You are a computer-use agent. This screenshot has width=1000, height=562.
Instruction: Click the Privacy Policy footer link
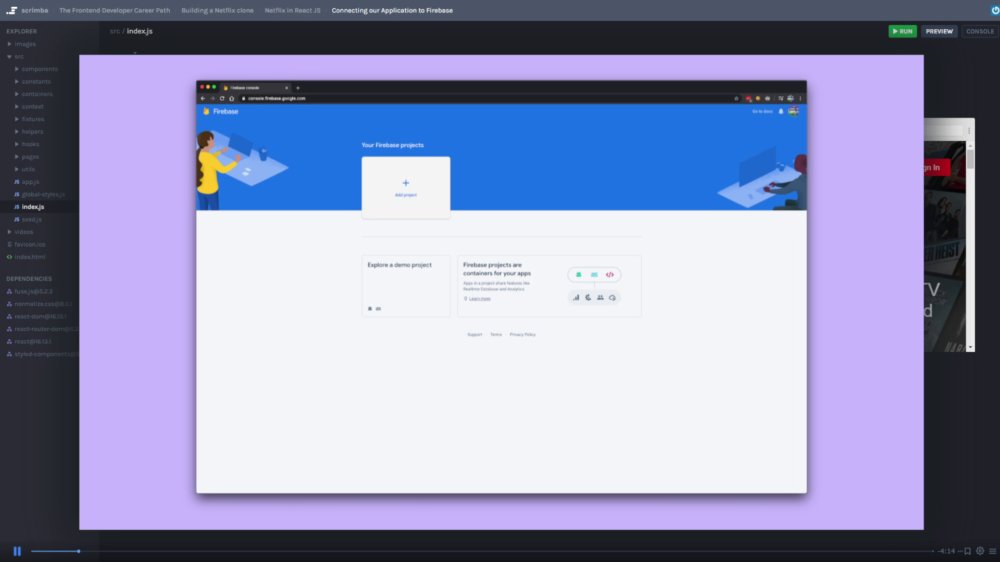pyautogui.click(x=522, y=334)
